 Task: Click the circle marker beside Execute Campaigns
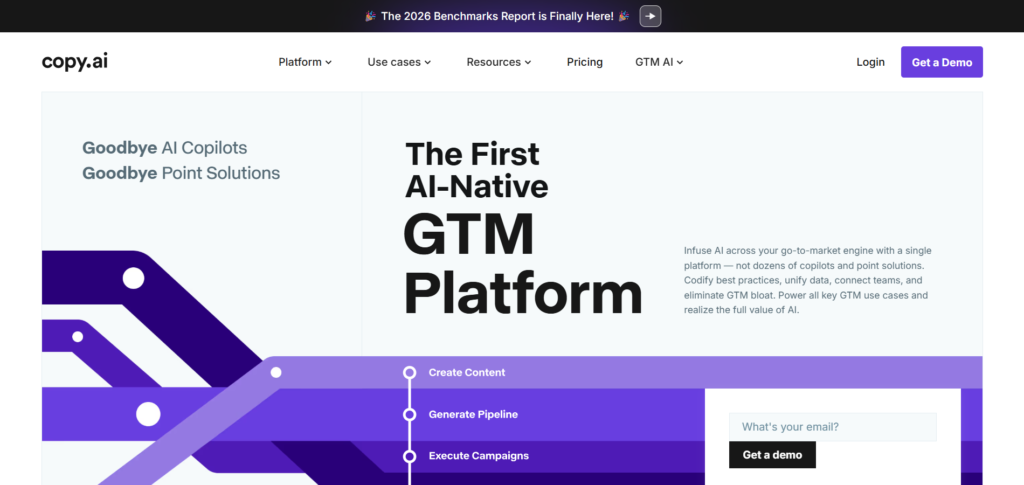(409, 456)
